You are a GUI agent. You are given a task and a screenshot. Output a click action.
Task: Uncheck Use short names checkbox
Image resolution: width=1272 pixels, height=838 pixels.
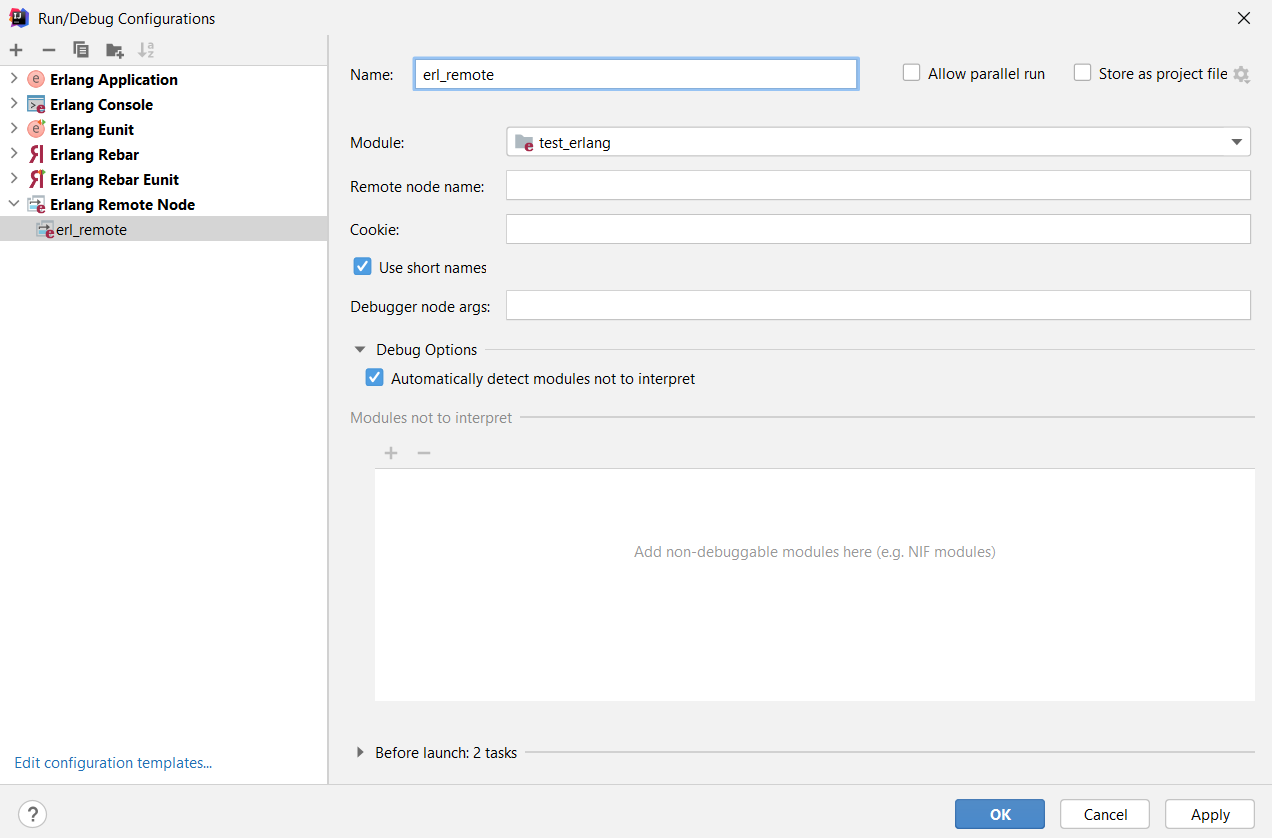[362, 267]
